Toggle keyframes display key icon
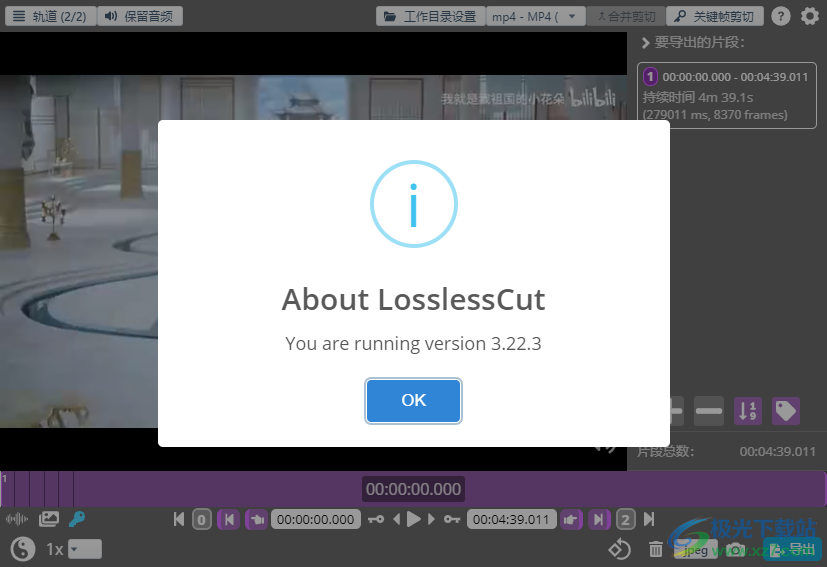Image resolution: width=827 pixels, height=567 pixels. 77,520
